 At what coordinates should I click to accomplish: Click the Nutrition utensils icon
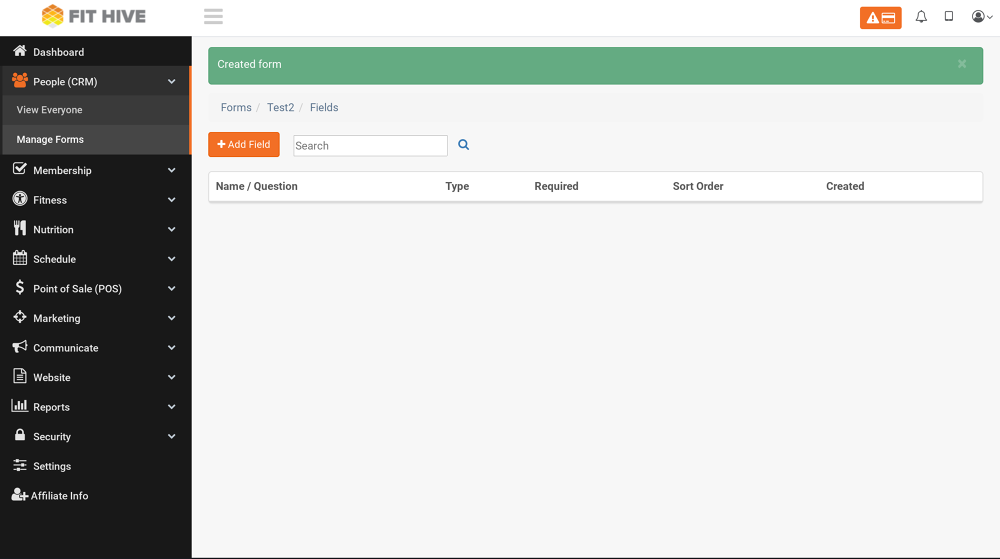tap(20, 228)
